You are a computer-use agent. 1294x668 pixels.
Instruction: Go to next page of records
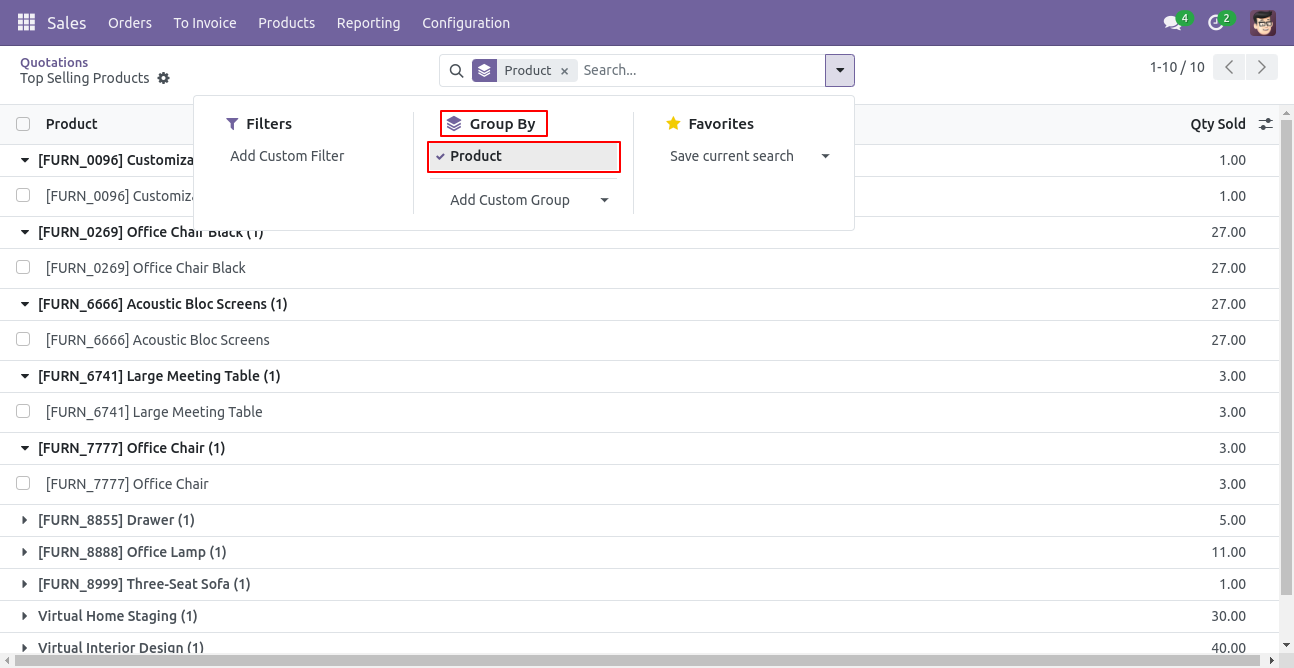[1262, 67]
